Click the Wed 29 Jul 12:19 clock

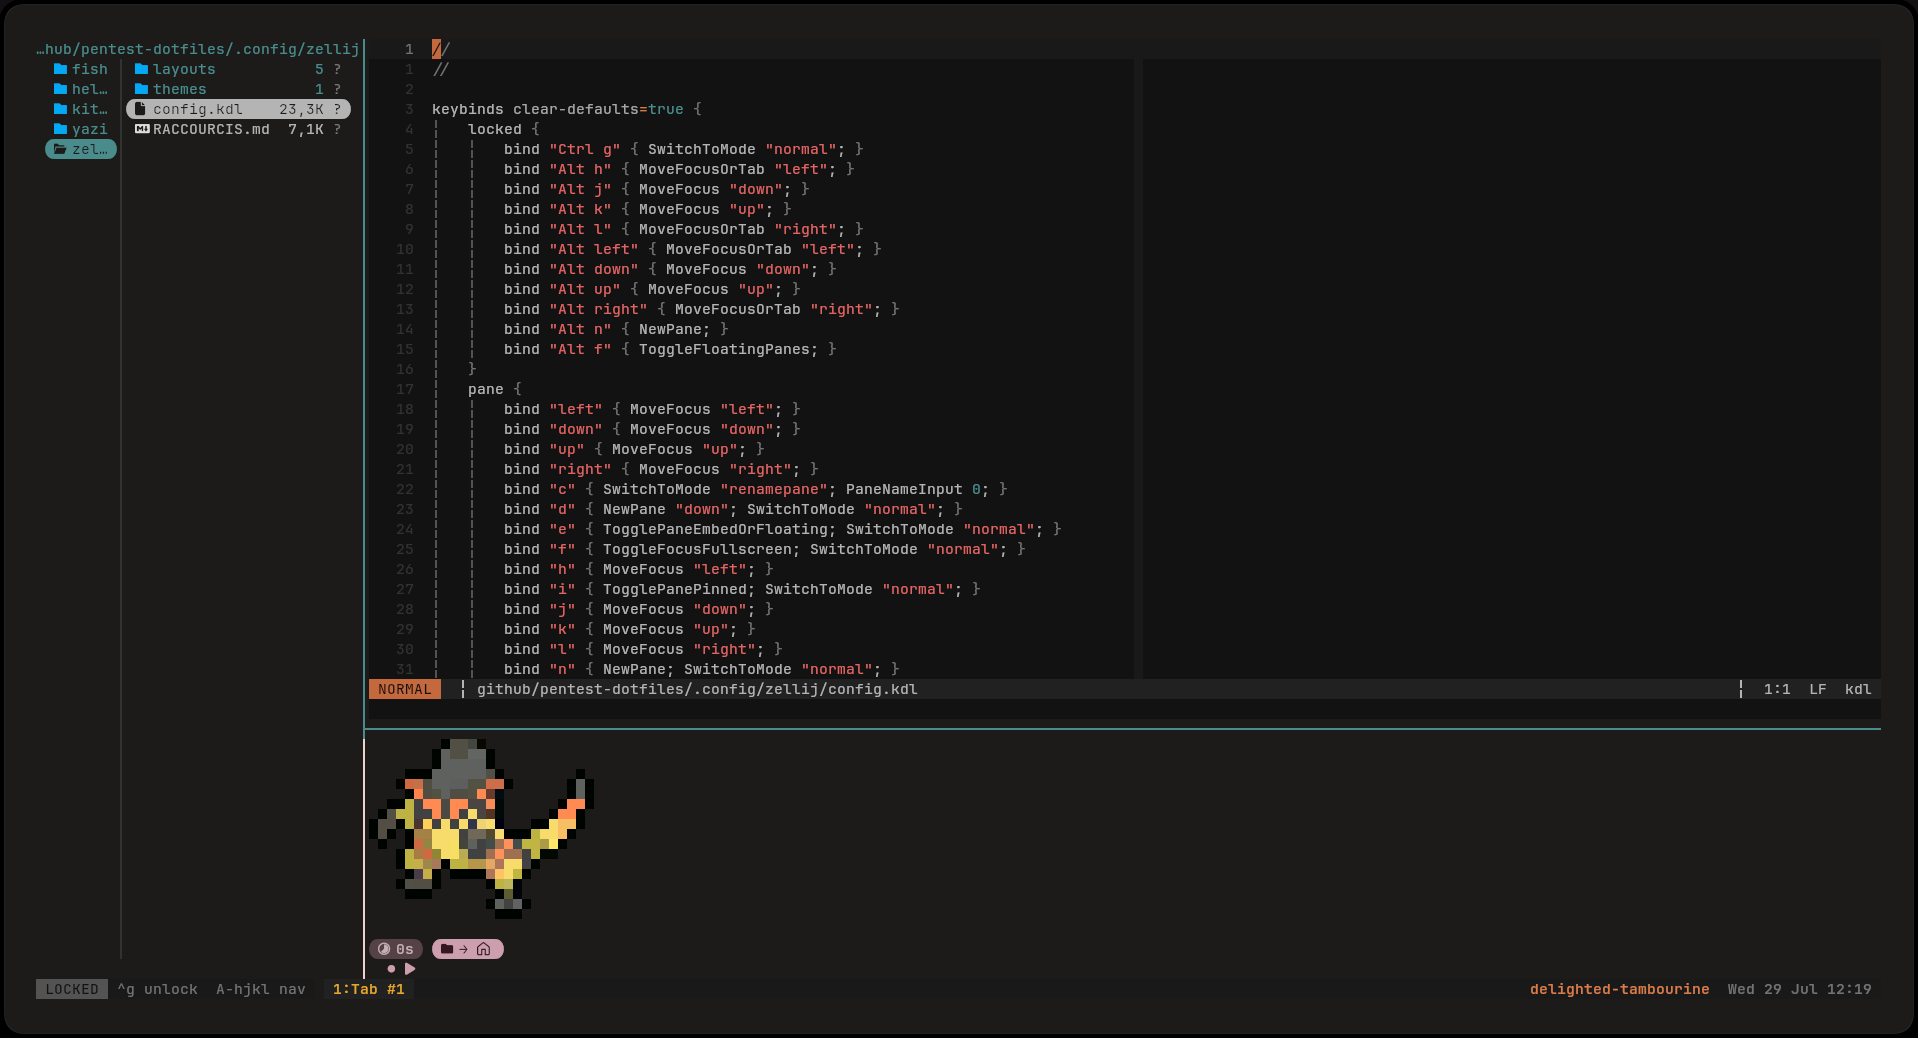tap(1799, 989)
